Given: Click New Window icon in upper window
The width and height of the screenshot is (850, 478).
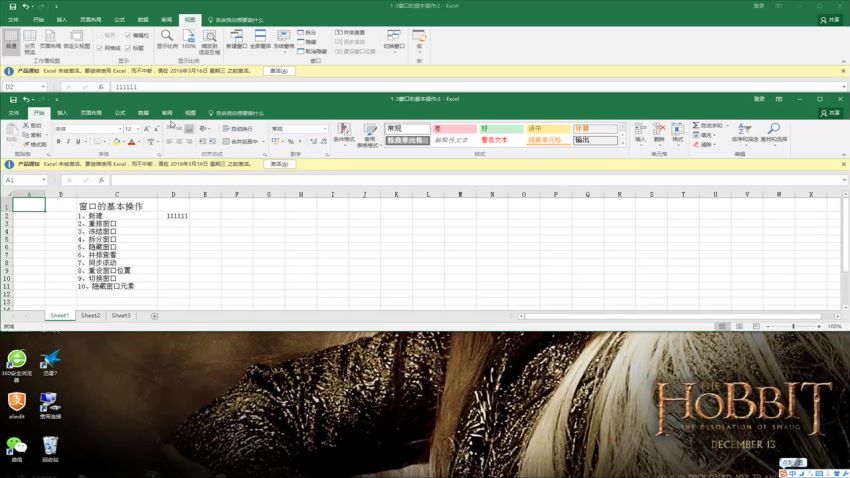Looking at the screenshot, I should tap(236, 39).
